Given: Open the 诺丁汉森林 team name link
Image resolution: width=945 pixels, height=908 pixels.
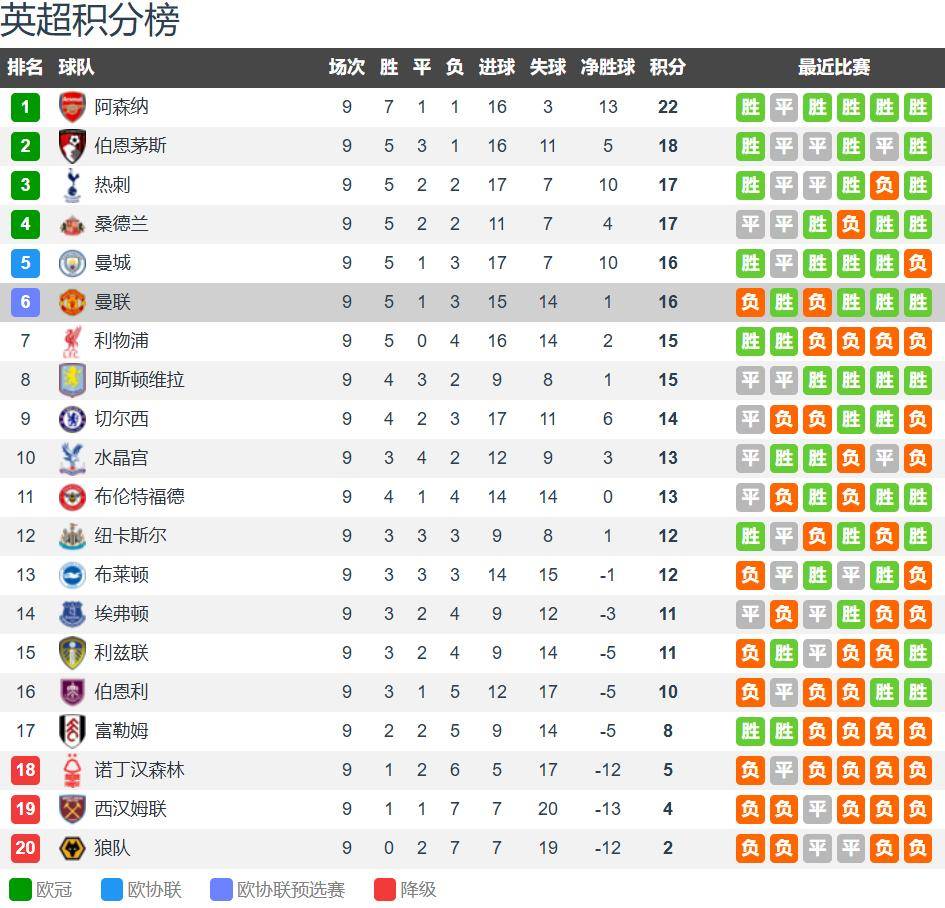Looking at the screenshot, I should click(139, 770).
